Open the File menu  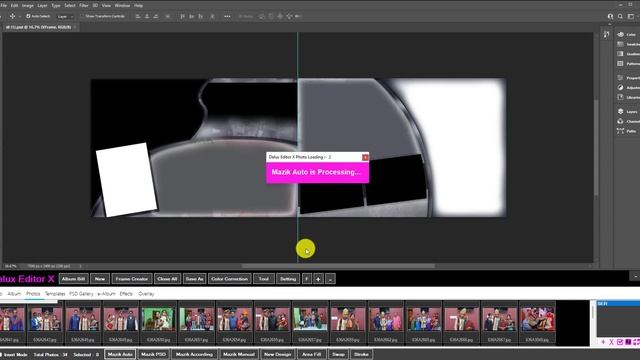coord(3,6)
